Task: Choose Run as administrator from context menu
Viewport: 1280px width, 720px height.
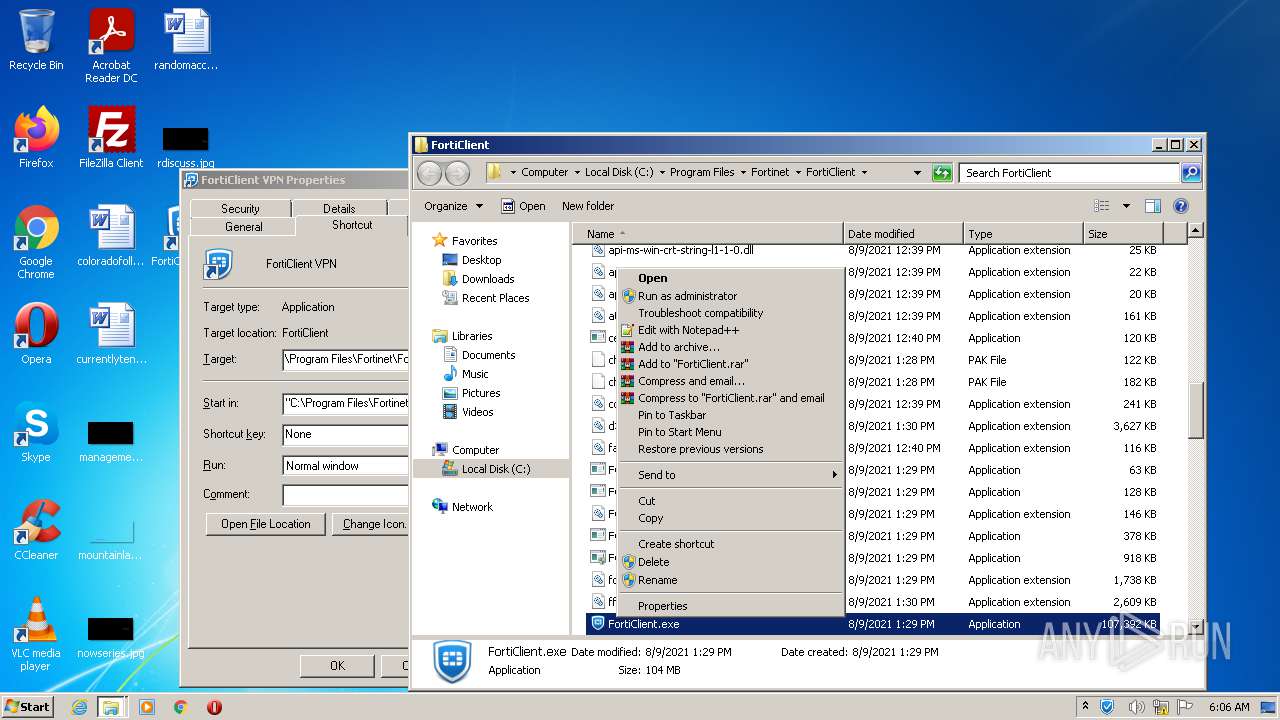Action: (x=730, y=296)
